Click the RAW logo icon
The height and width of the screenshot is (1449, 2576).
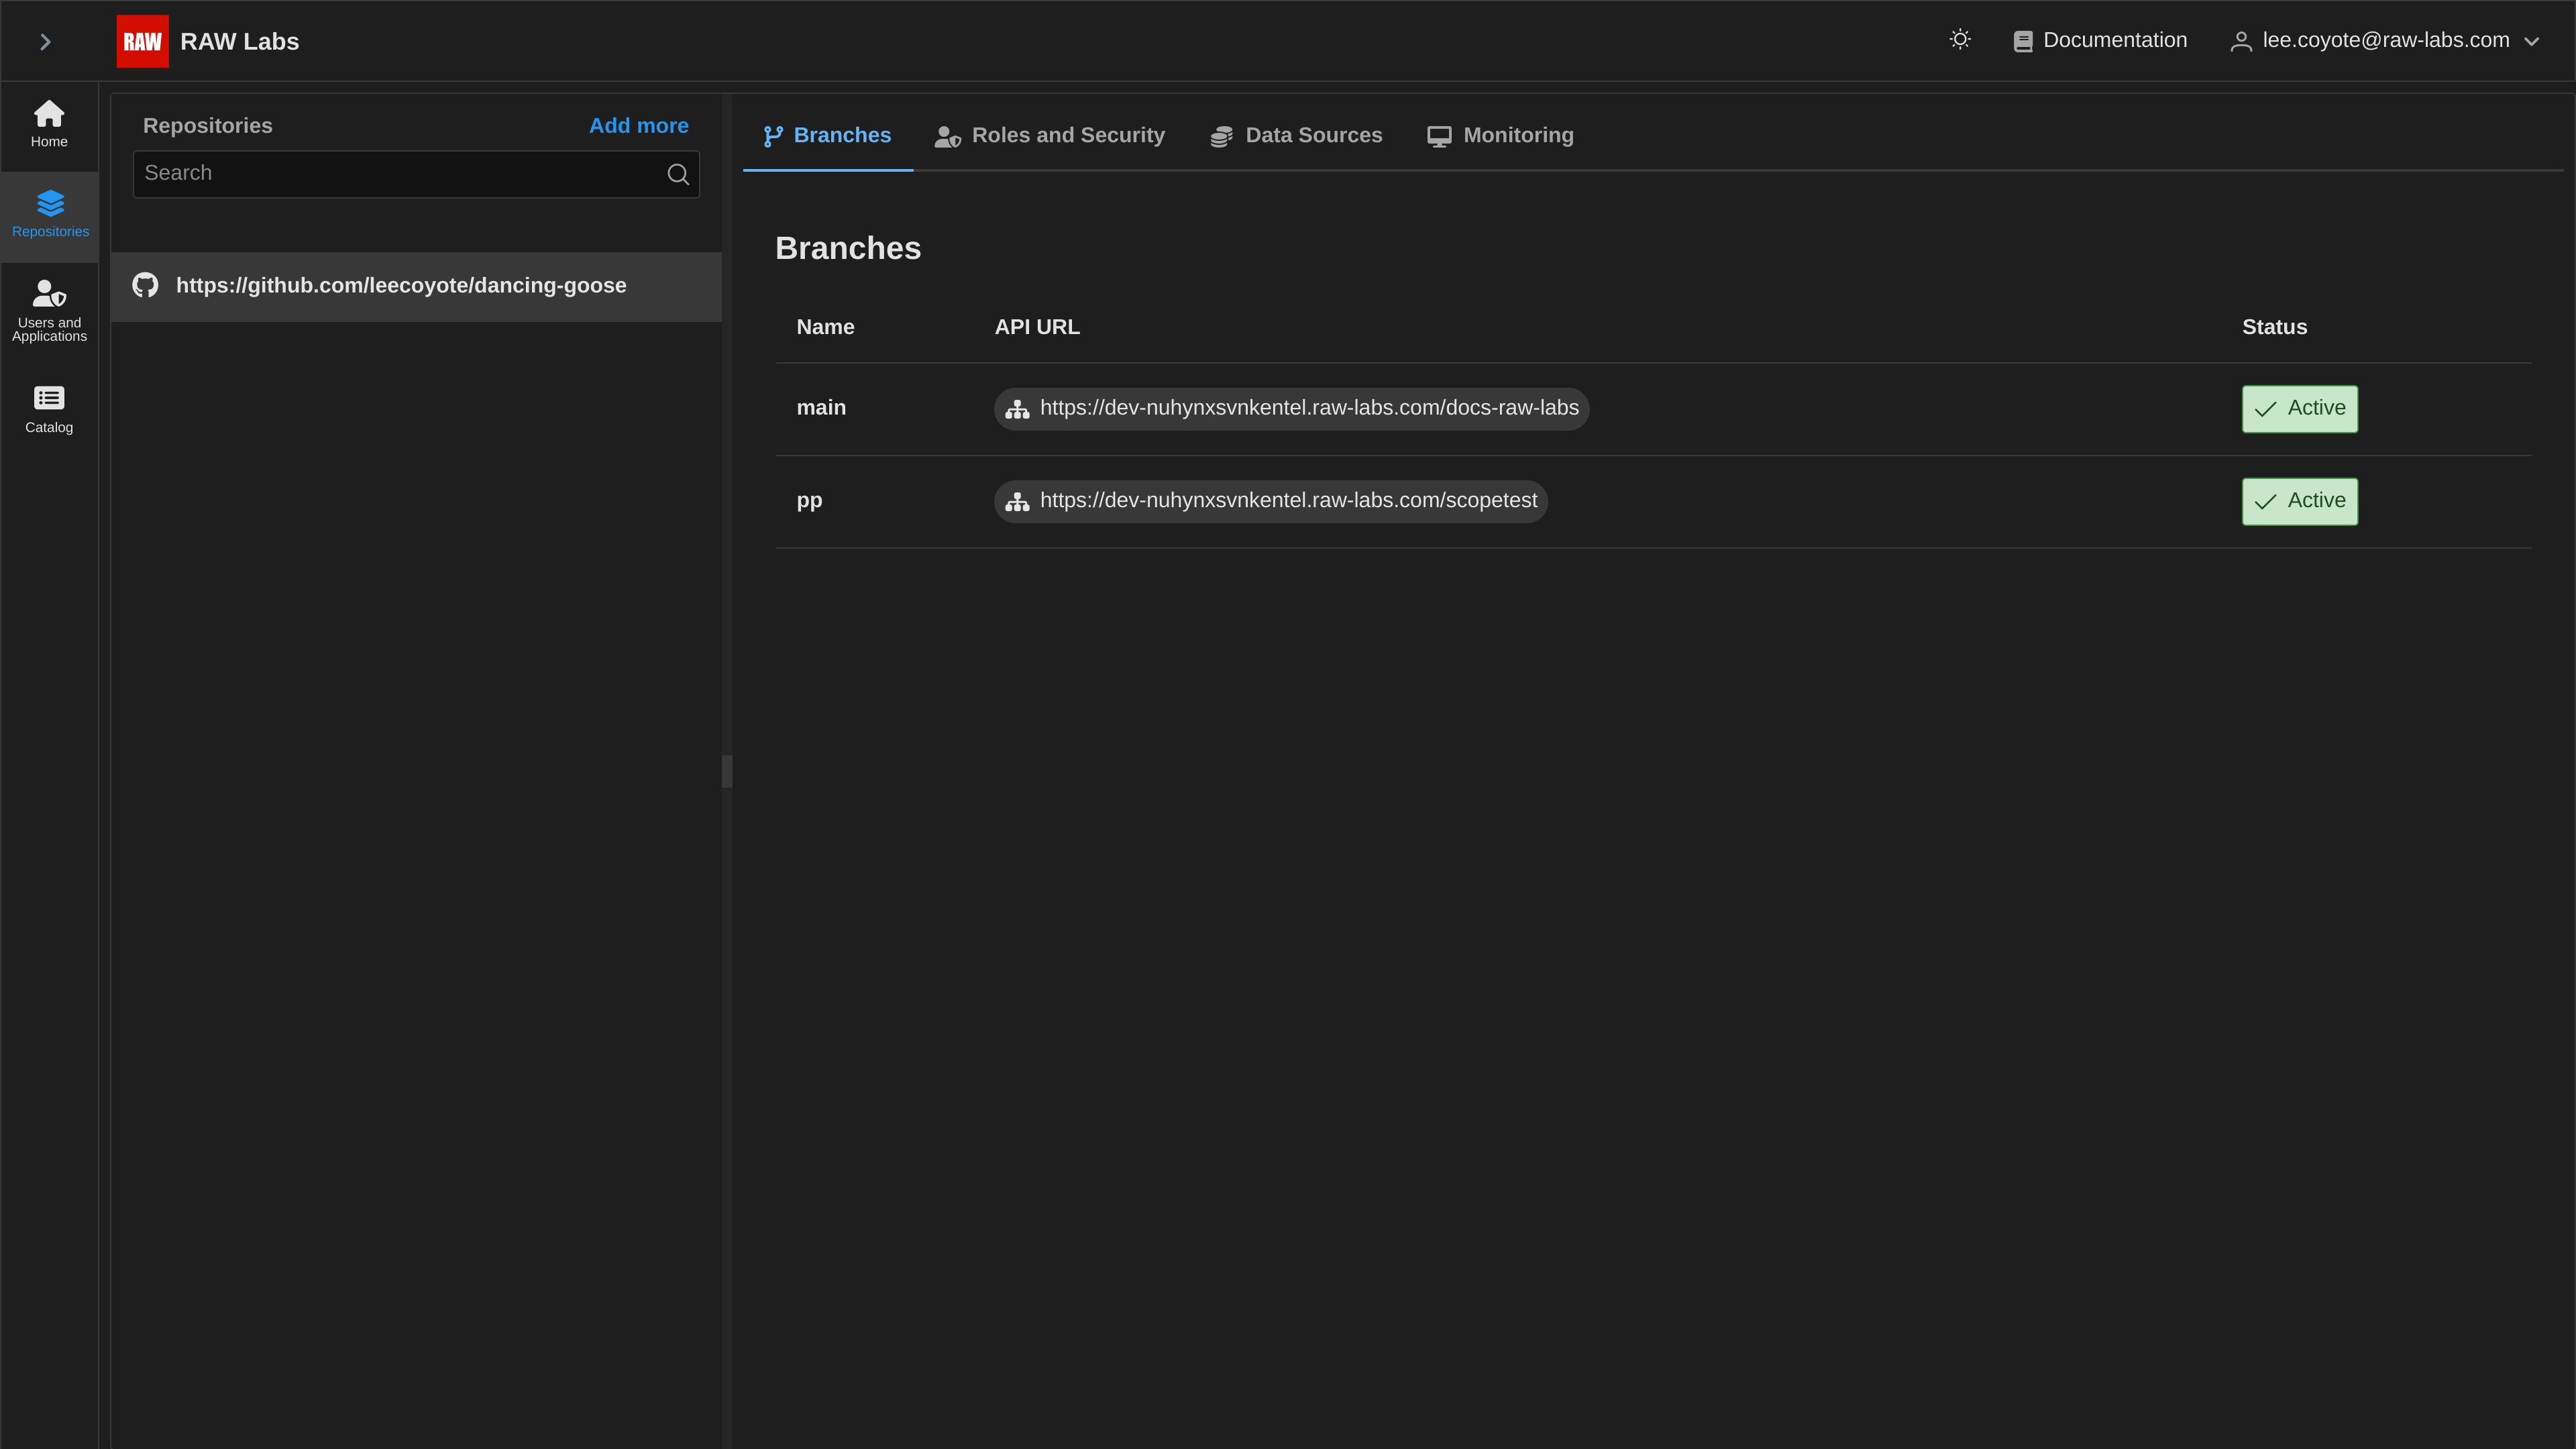[x=142, y=41]
